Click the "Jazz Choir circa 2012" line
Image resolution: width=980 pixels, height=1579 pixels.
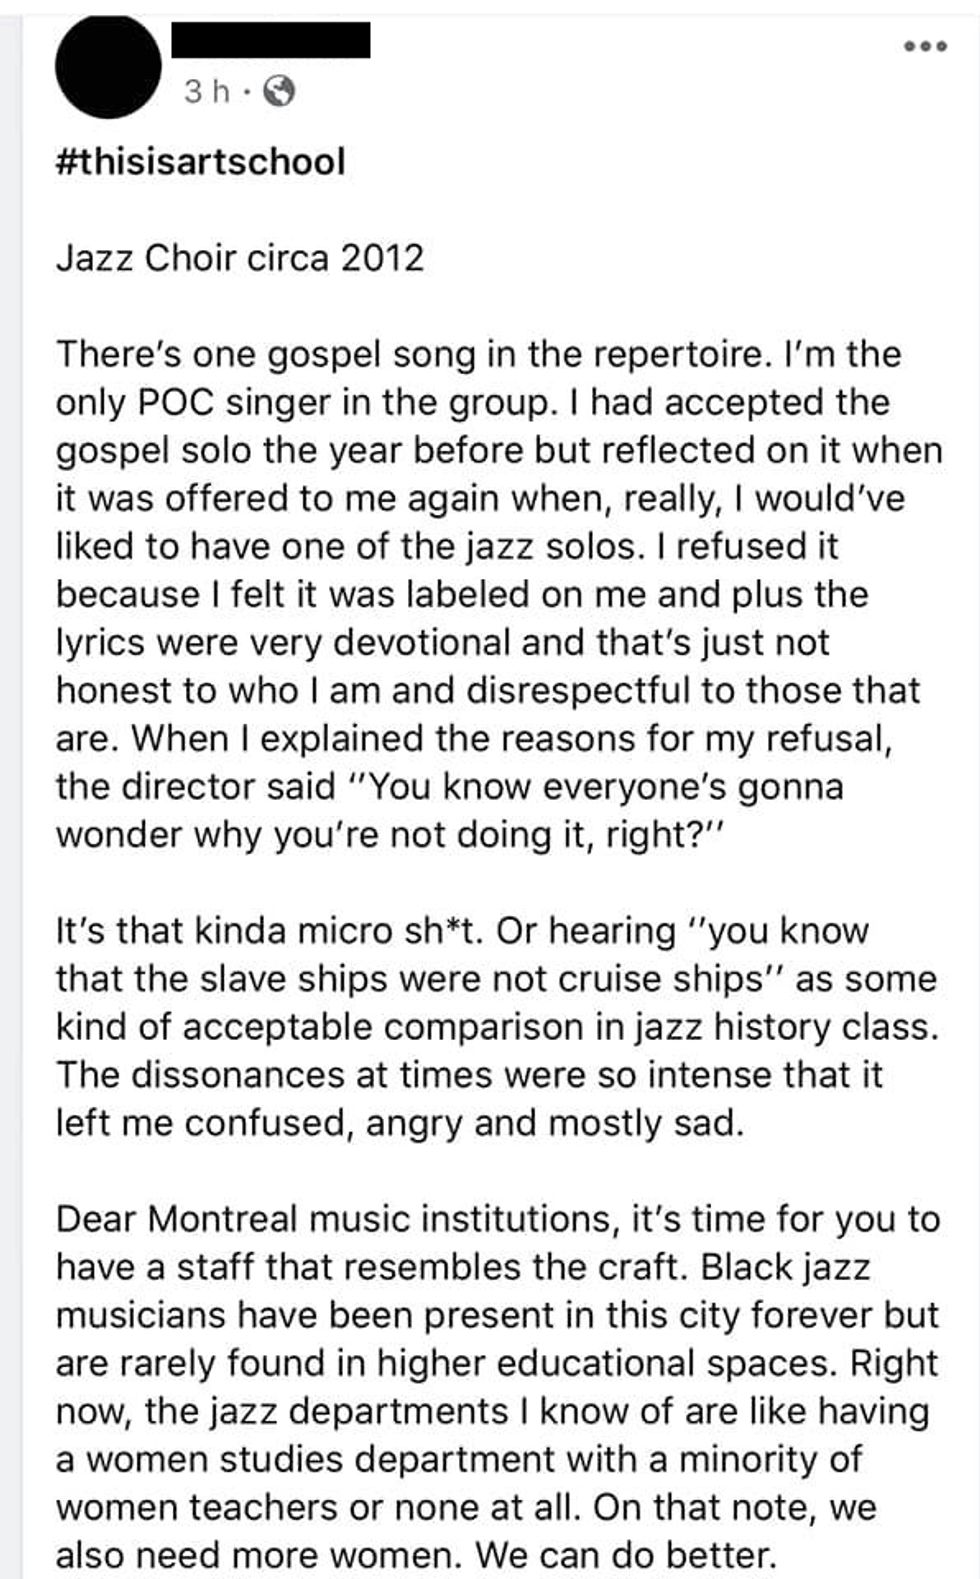coord(240,258)
